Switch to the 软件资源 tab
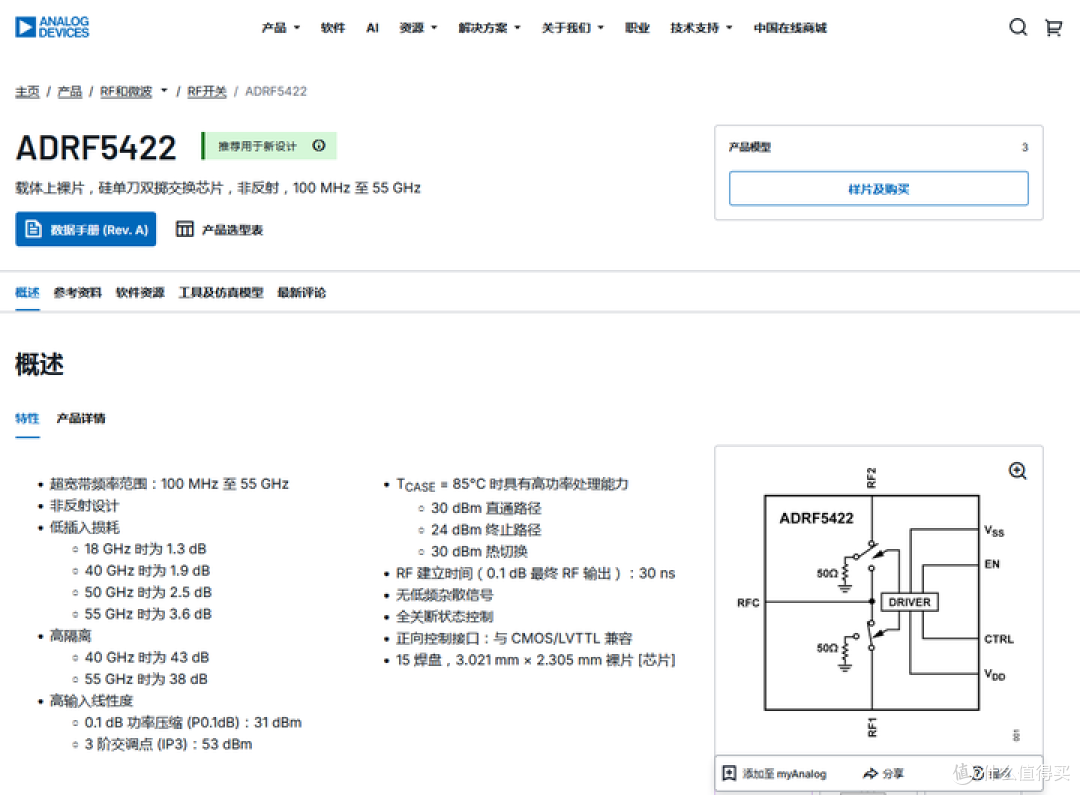The image size is (1080, 795). pos(140,293)
